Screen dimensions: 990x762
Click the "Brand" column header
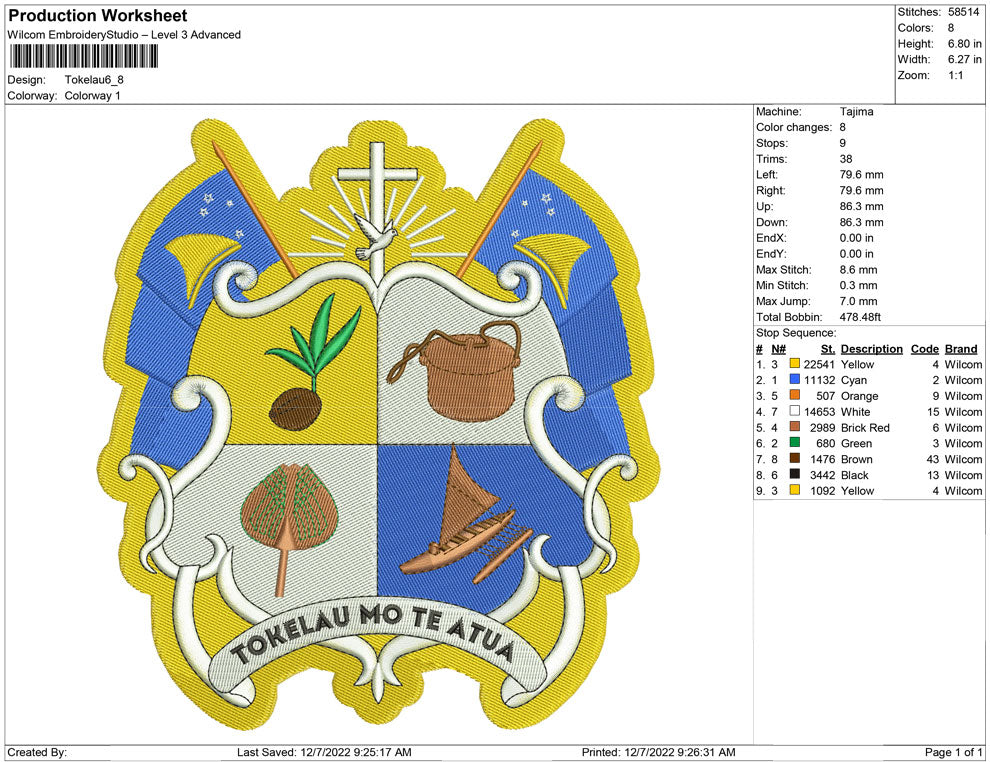point(961,349)
